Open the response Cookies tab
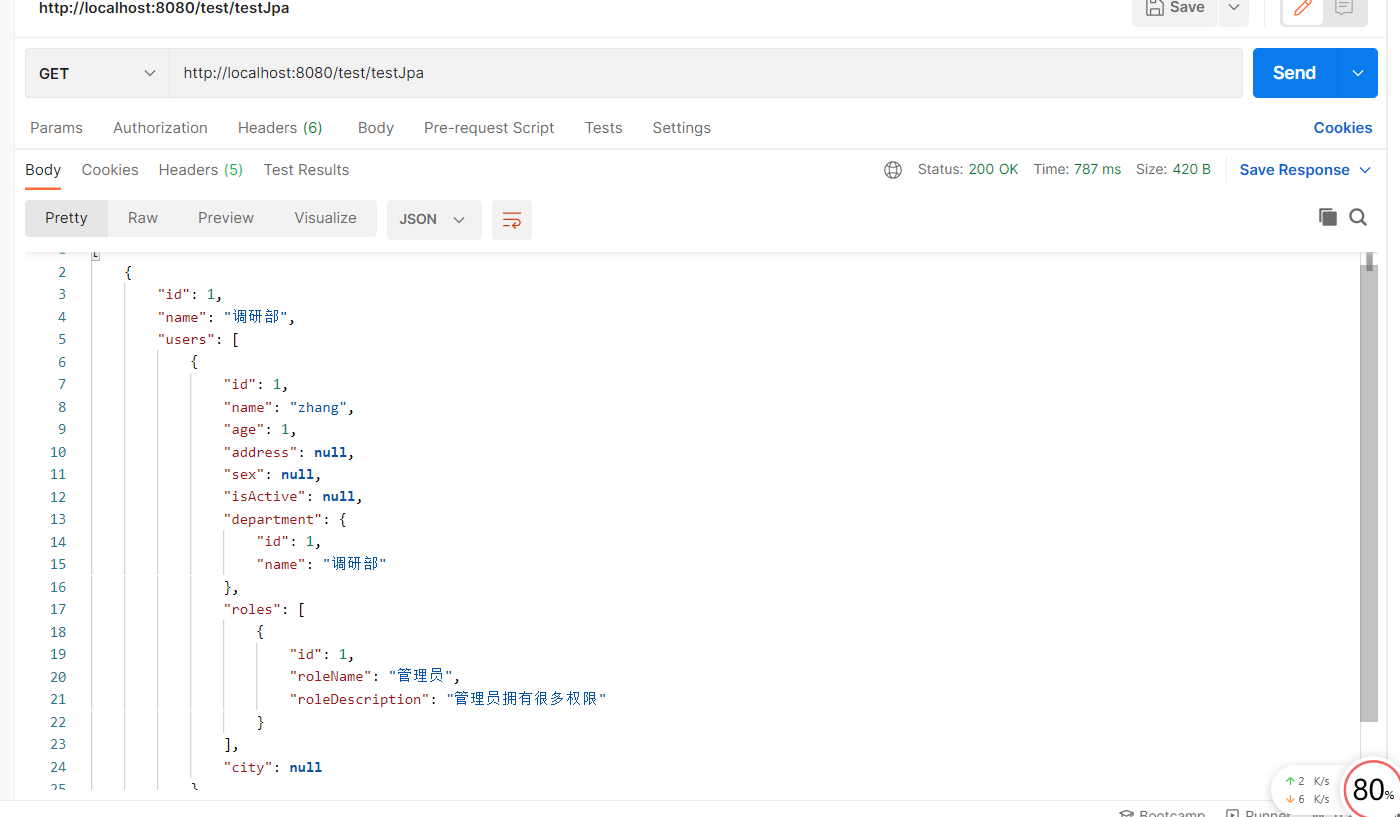 coord(110,170)
